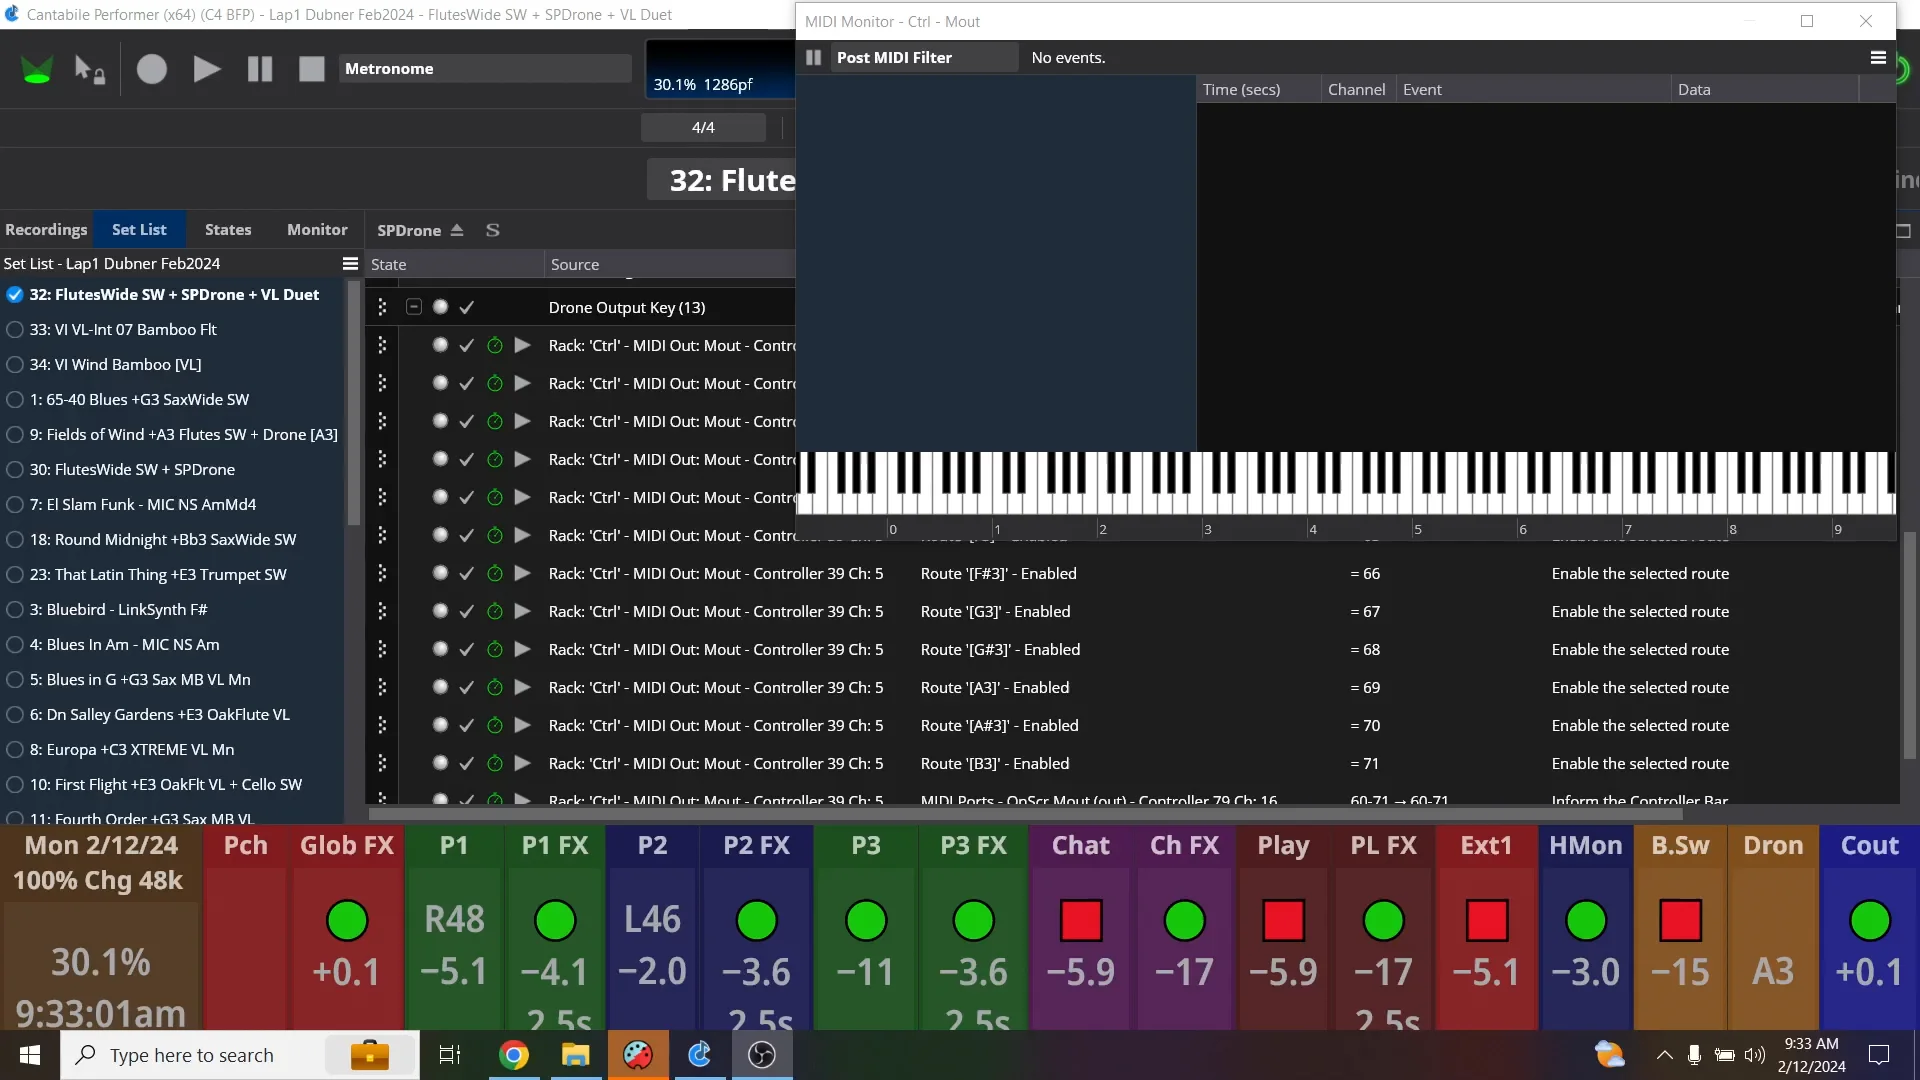
Task: Click the state dot on Route '[F#3]' row
Action: [440, 573]
